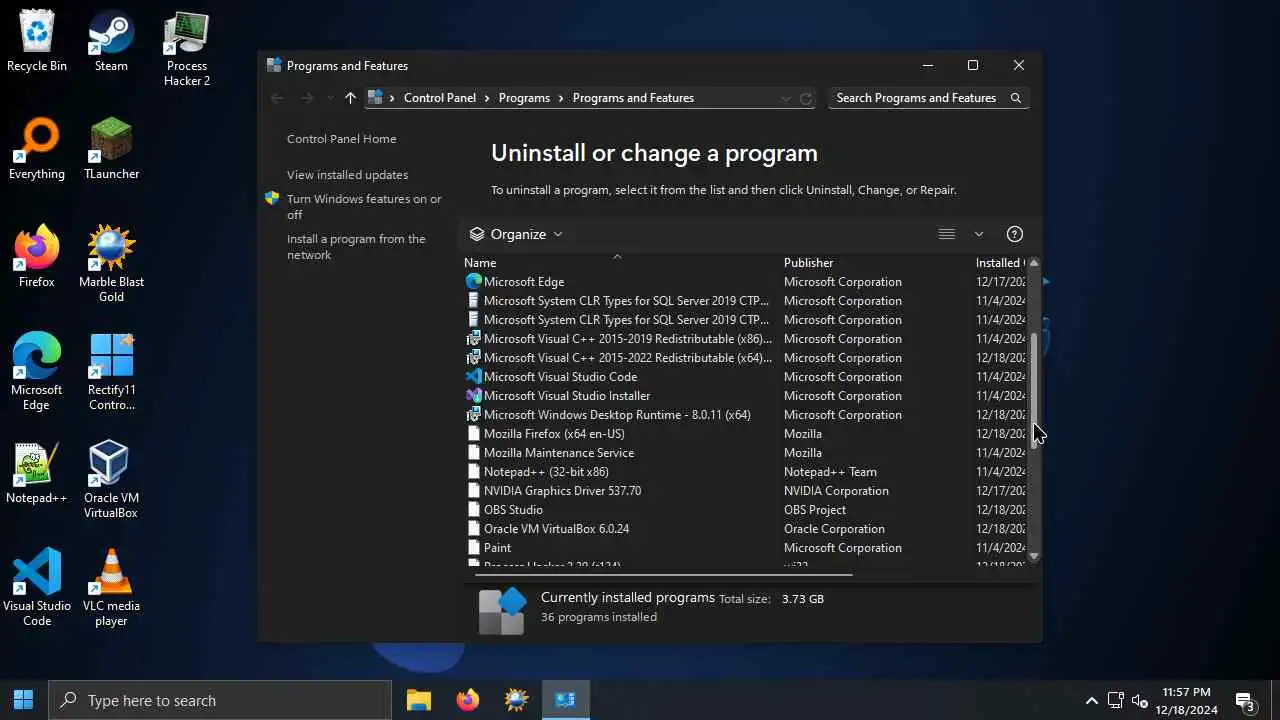Image resolution: width=1280 pixels, height=720 pixels.
Task: Select the Rectify11 Control desktop icon
Action: tap(111, 372)
